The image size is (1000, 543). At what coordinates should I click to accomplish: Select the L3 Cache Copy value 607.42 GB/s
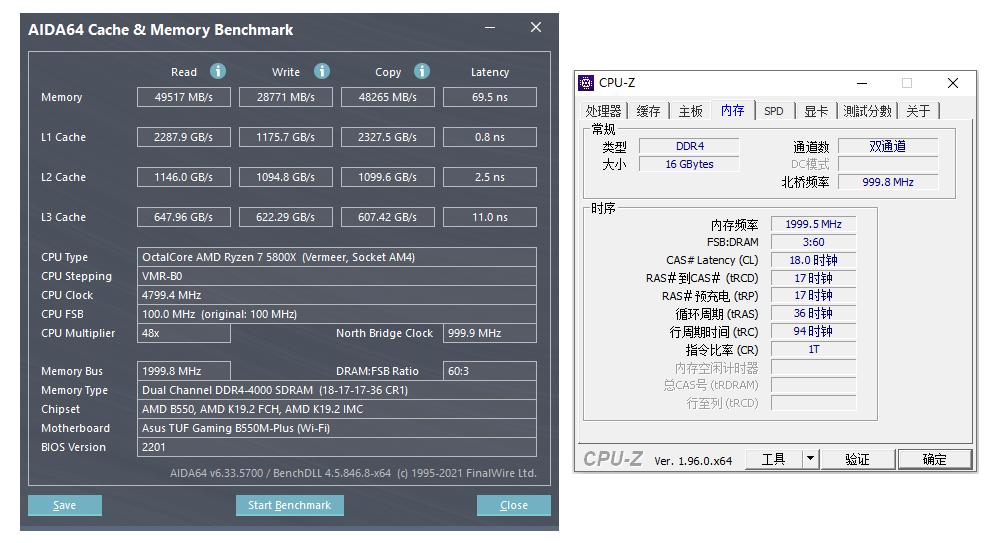click(388, 217)
